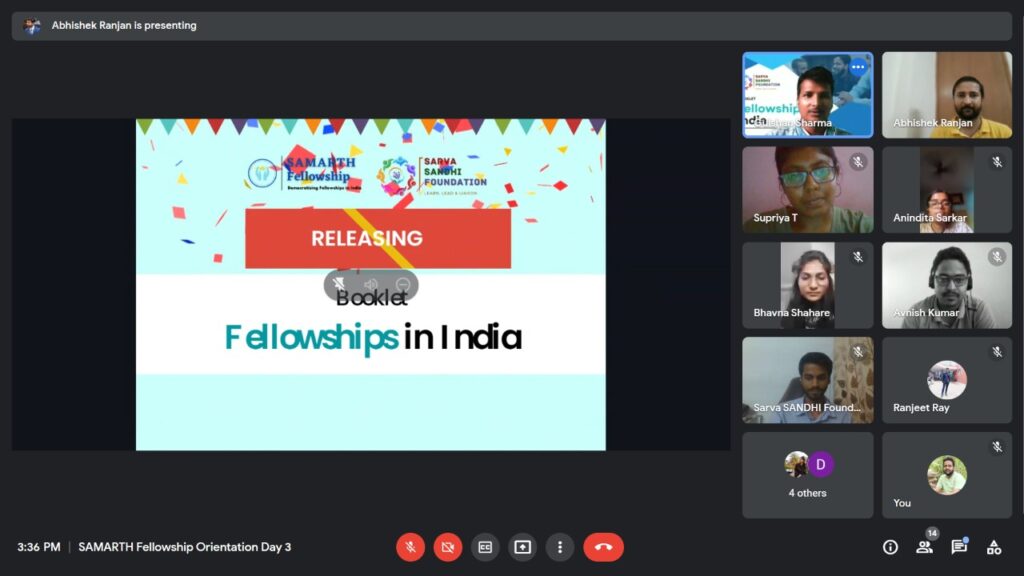Screen dimensions: 1024x576
Task: Toggle the camera off button
Action: coord(447,547)
